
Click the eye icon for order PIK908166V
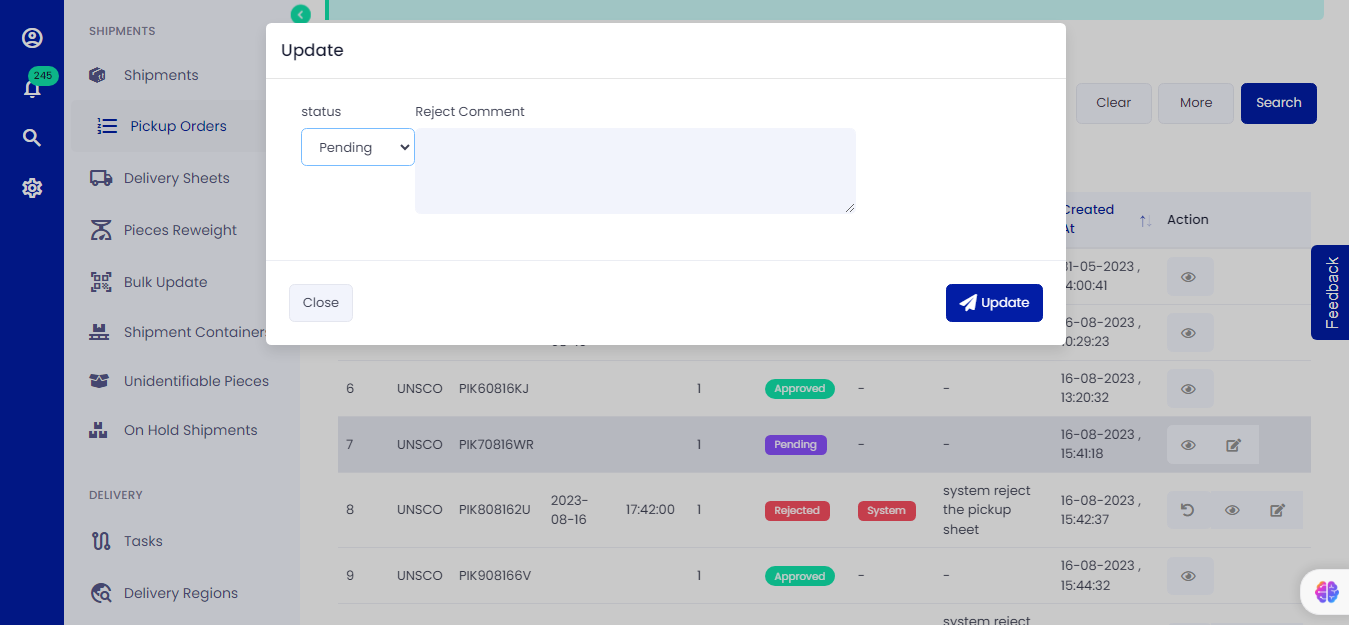pyautogui.click(x=1189, y=576)
